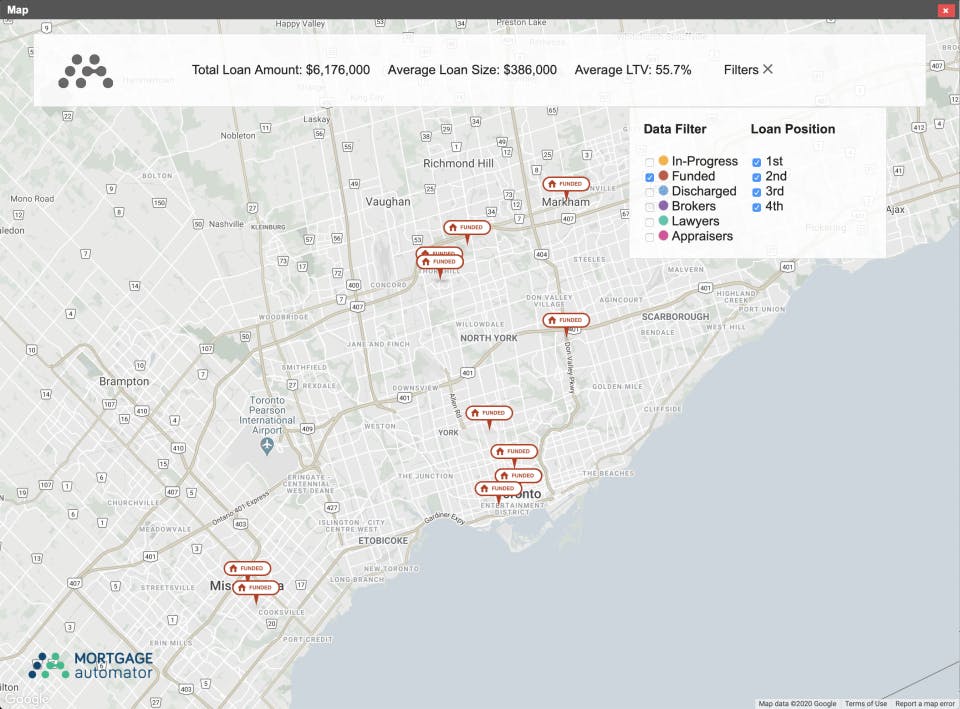Click the Toronto Pearson airport pin icon
The width and height of the screenshot is (960, 709).
point(266,446)
